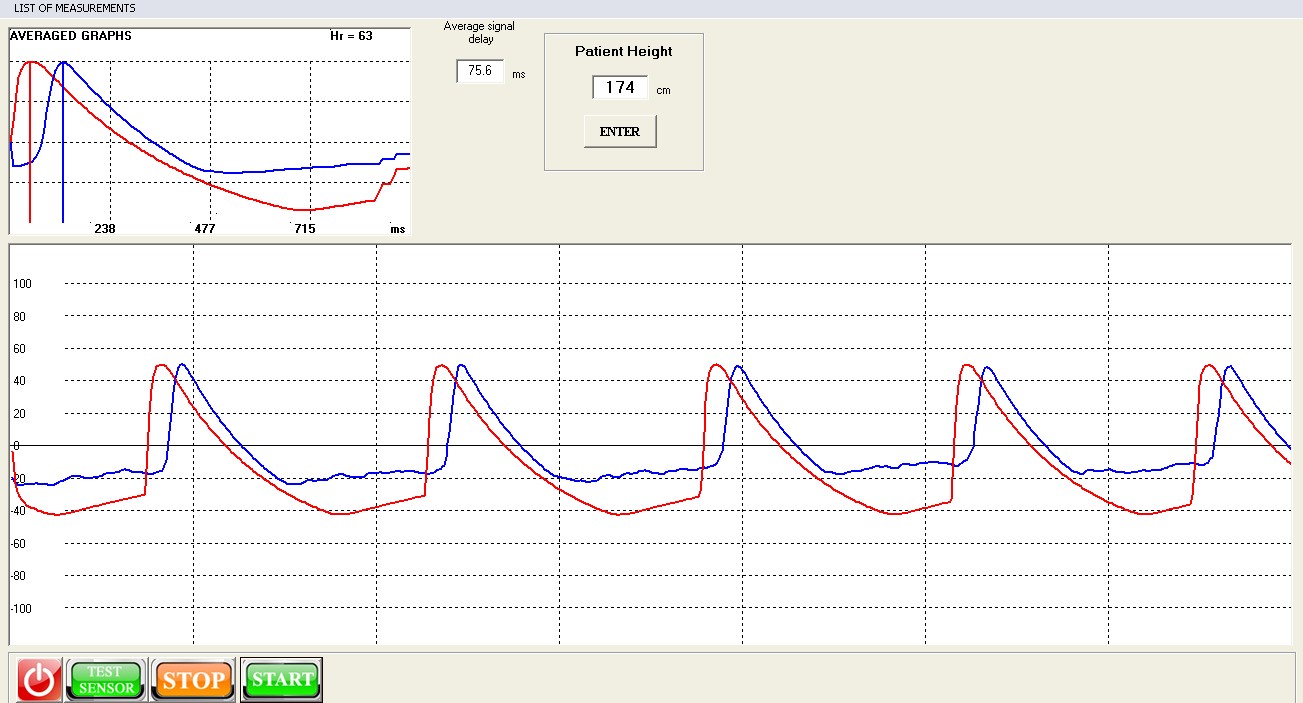Image resolution: width=1303 pixels, height=703 pixels.
Task: Click the Patient Height input field
Action: tap(620, 88)
